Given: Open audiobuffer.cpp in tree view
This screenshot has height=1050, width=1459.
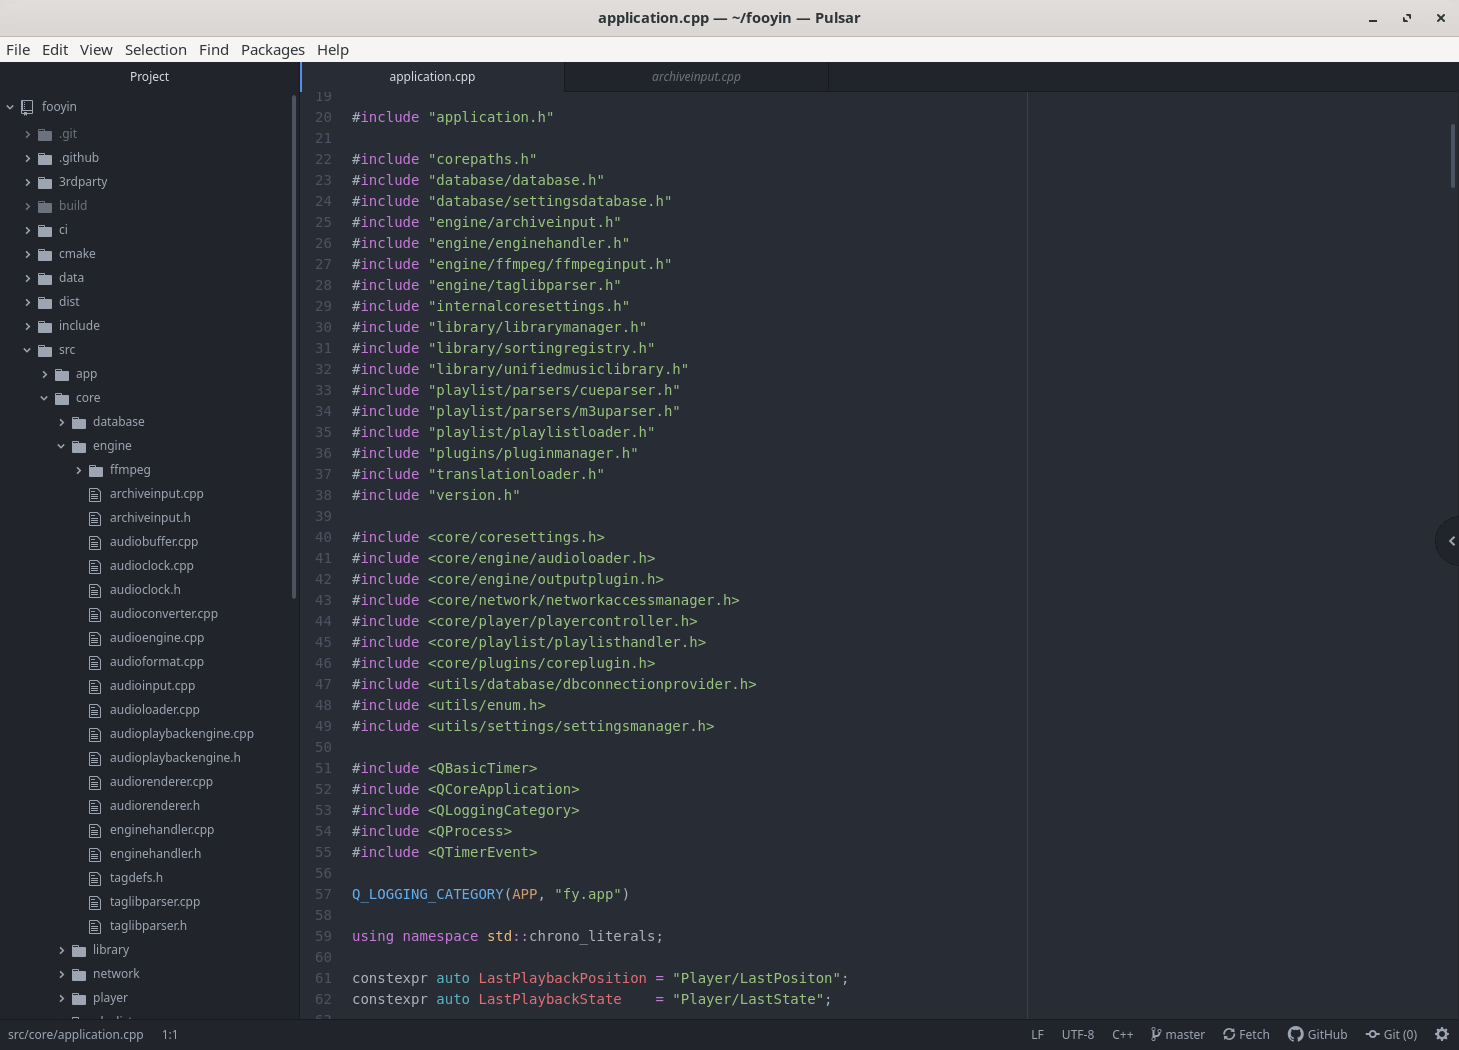Looking at the screenshot, I should coord(154,542).
